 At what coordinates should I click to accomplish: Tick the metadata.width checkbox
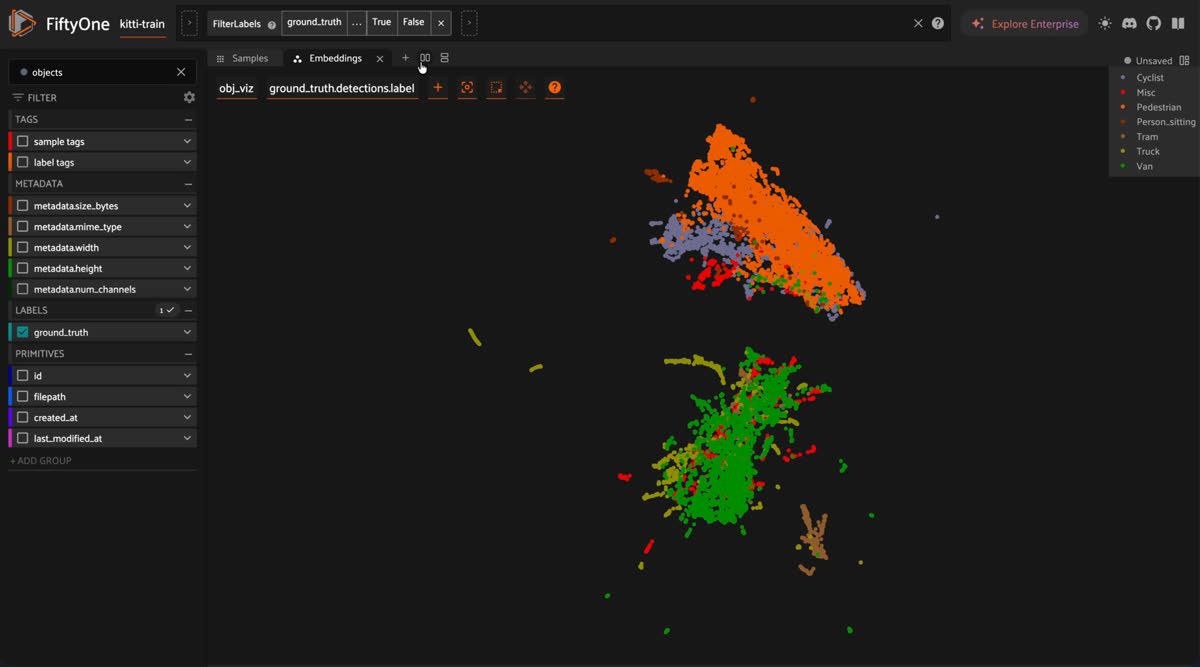(23, 247)
